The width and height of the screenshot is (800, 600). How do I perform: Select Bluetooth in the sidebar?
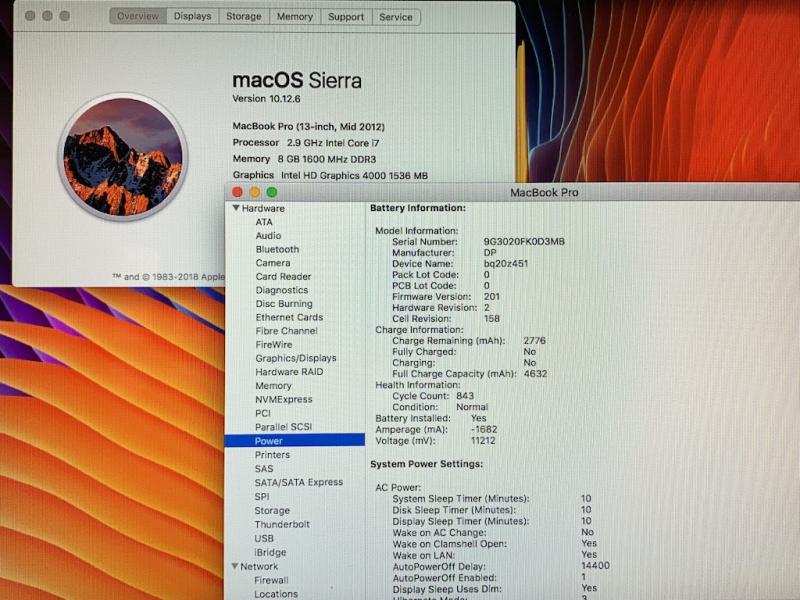point(276,249)
